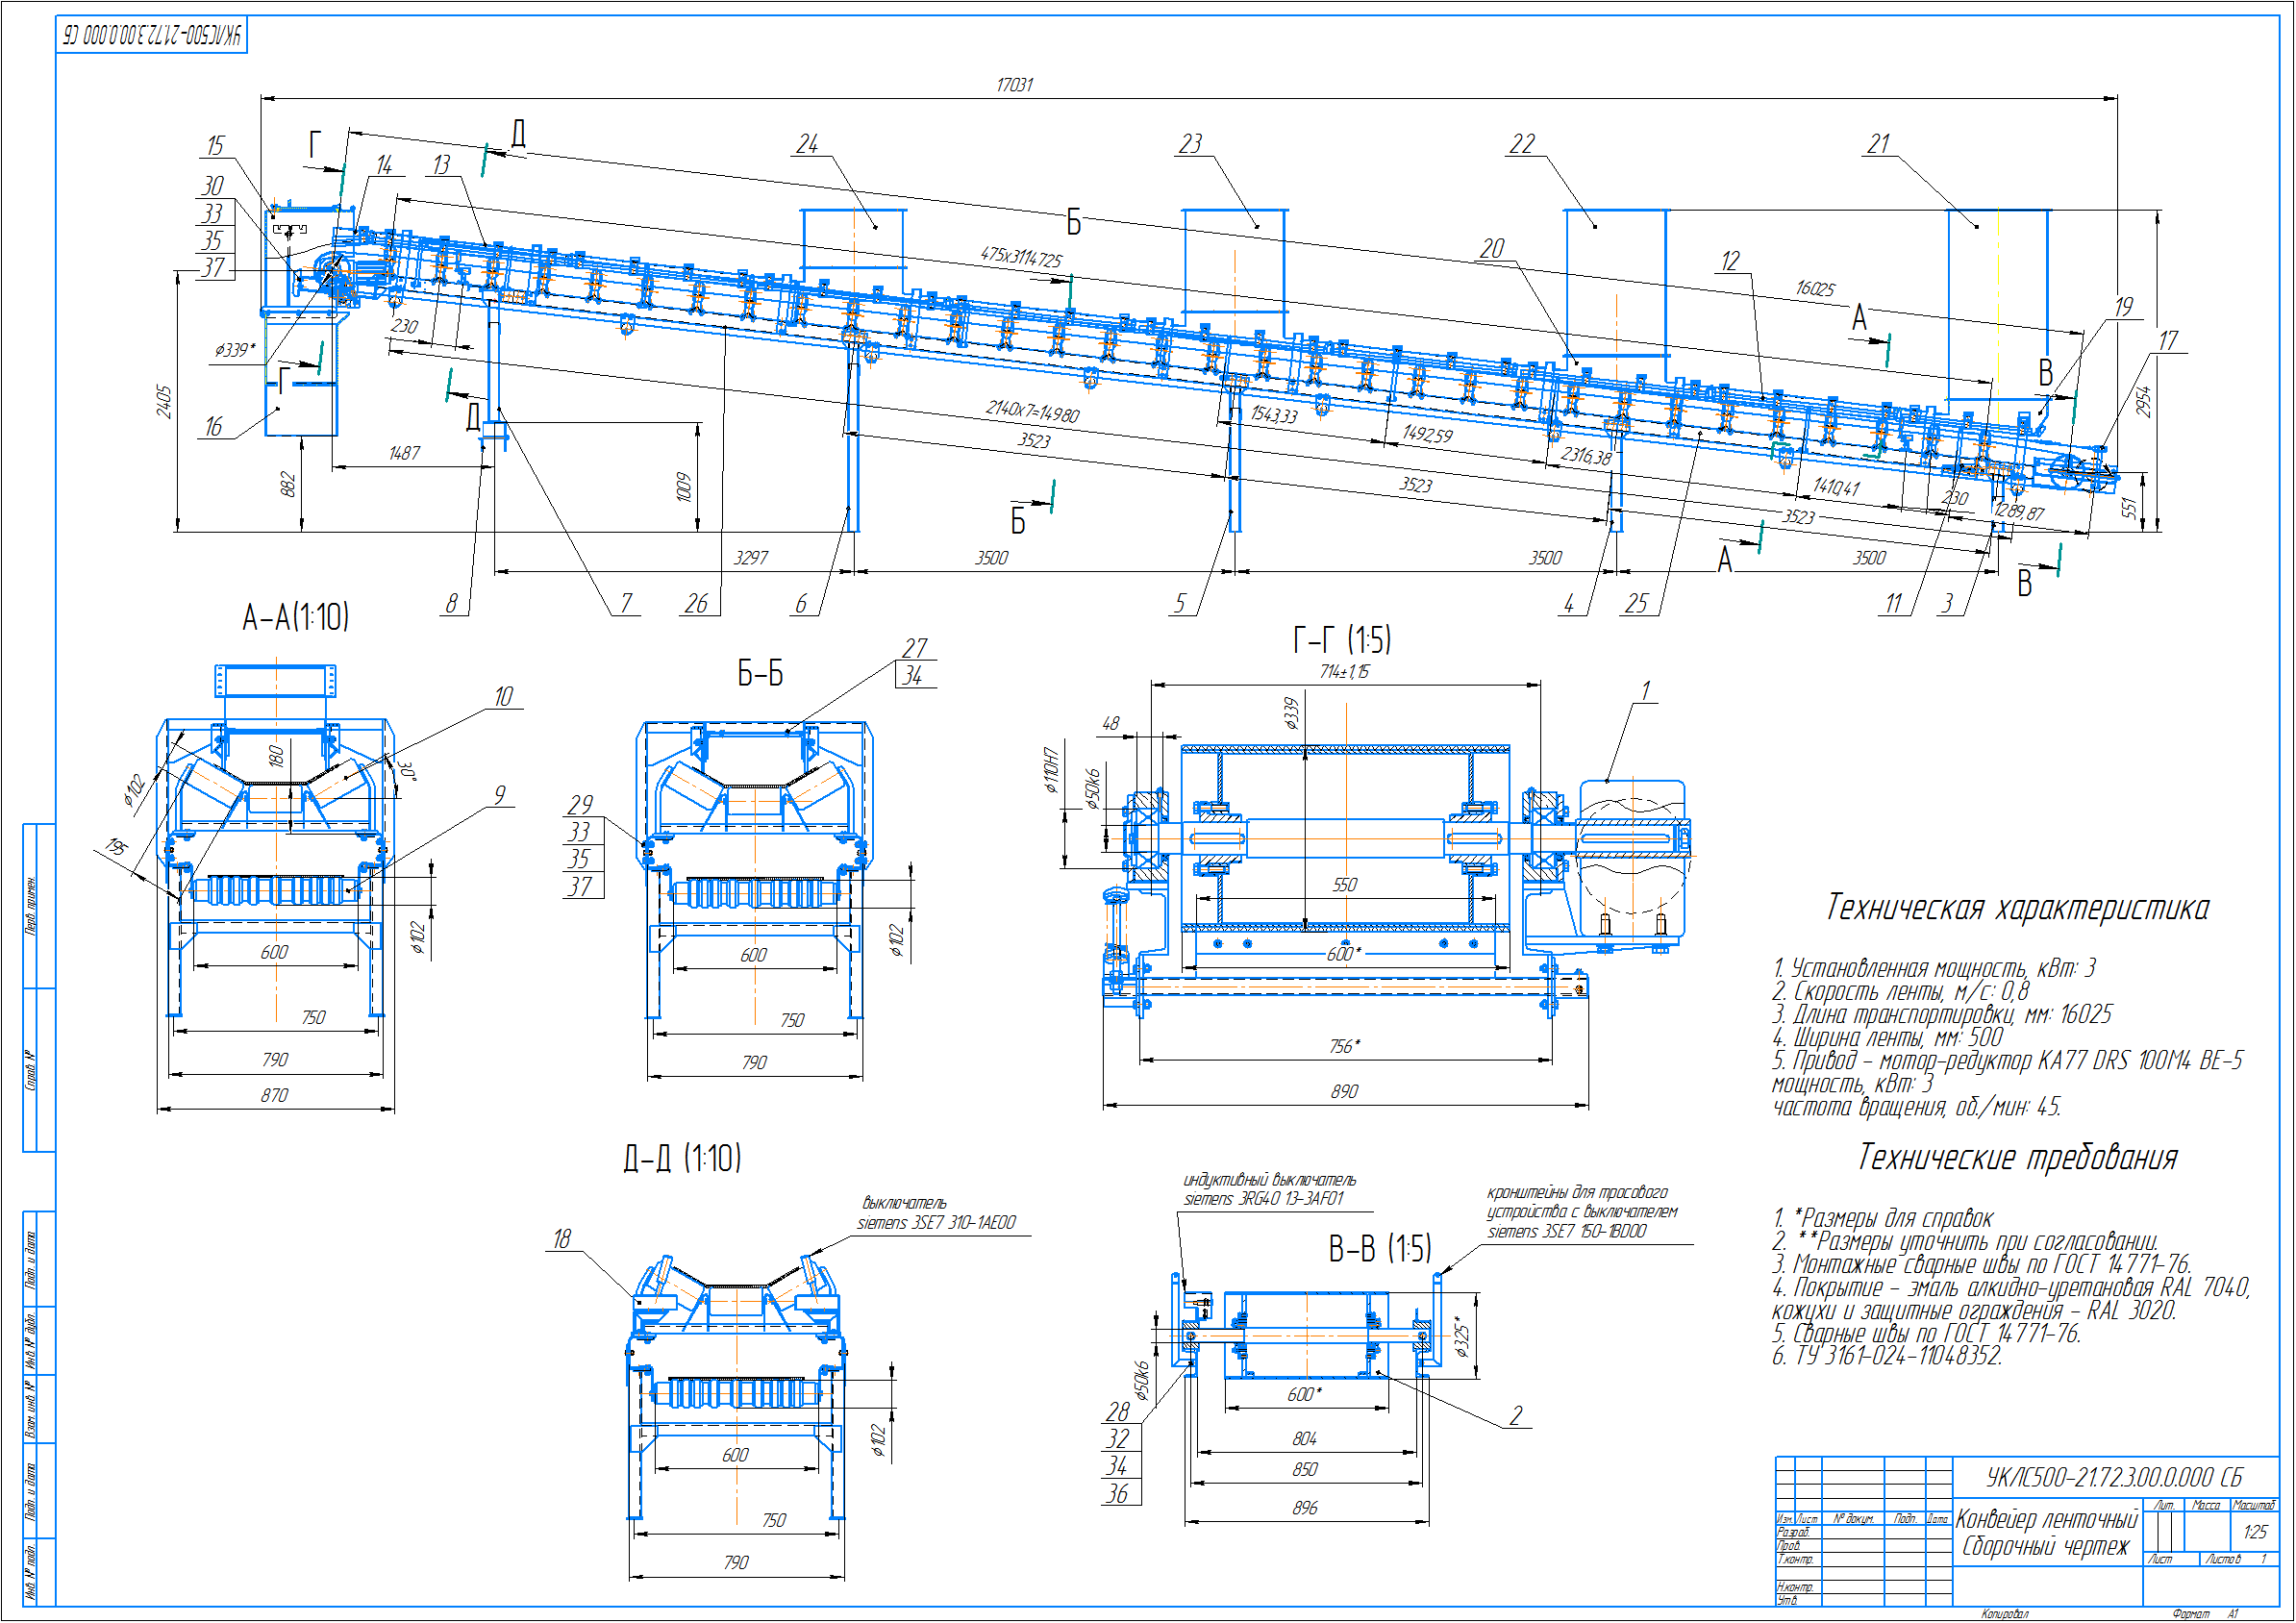Image resolution: width=2296 pixels, height=1623 pixels.
Task: Click the line Скорость ленты, м/с: 0,8
Action: [x=1901, y=992]
